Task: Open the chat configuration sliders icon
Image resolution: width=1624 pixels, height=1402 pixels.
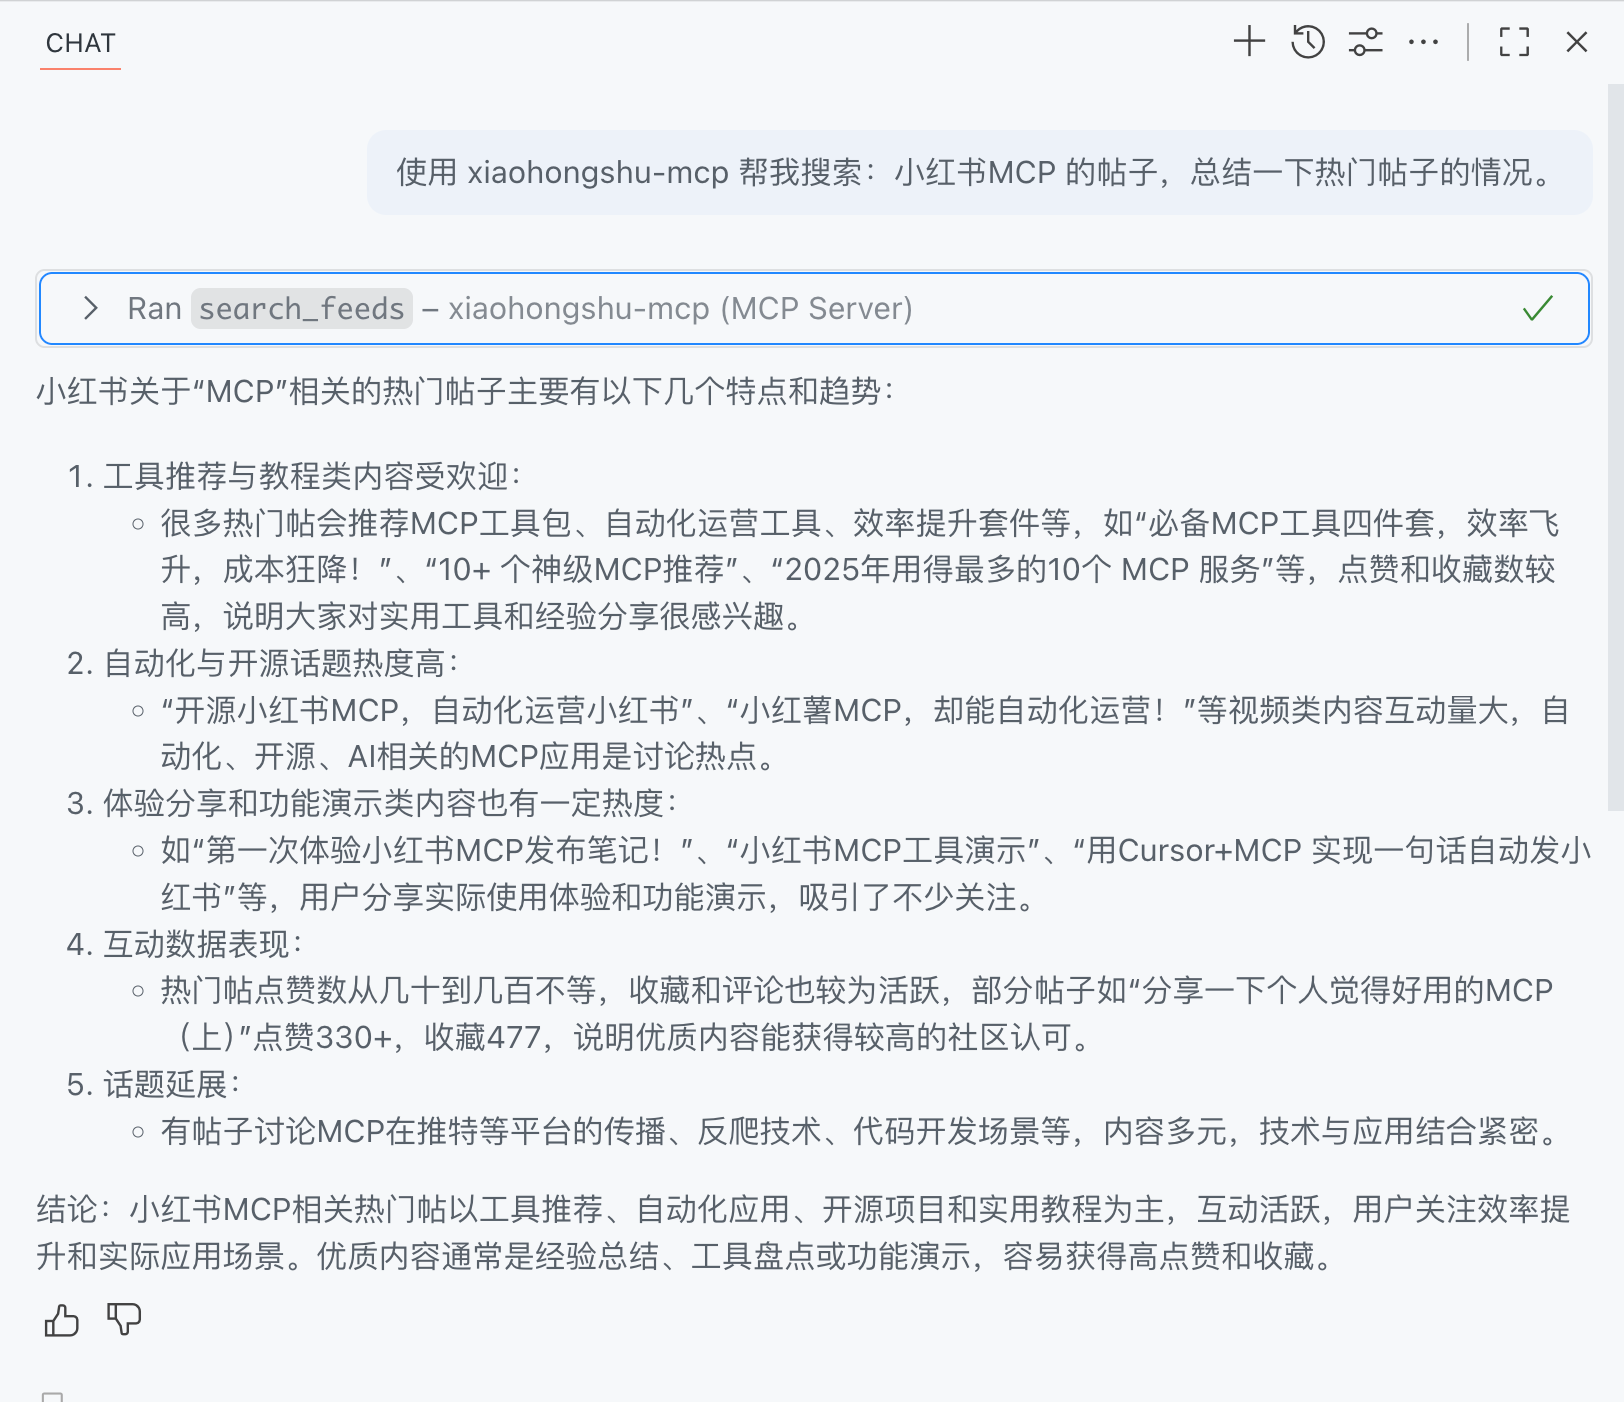Action: (1364, 43)
